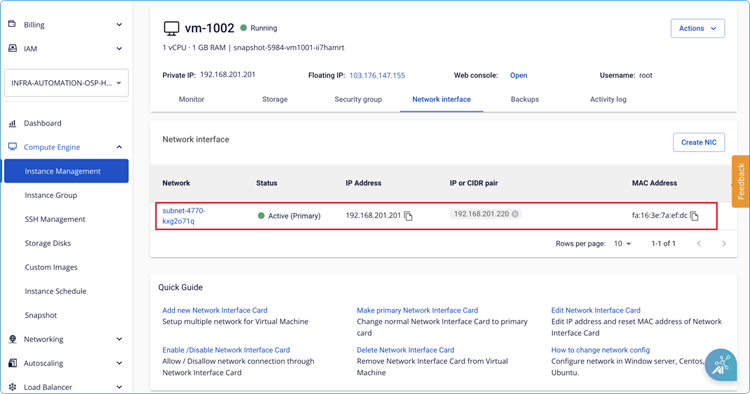Open Delete Network Interface Card guide
This screenshot has height=394, width=750.
click(x=405, y=350)
